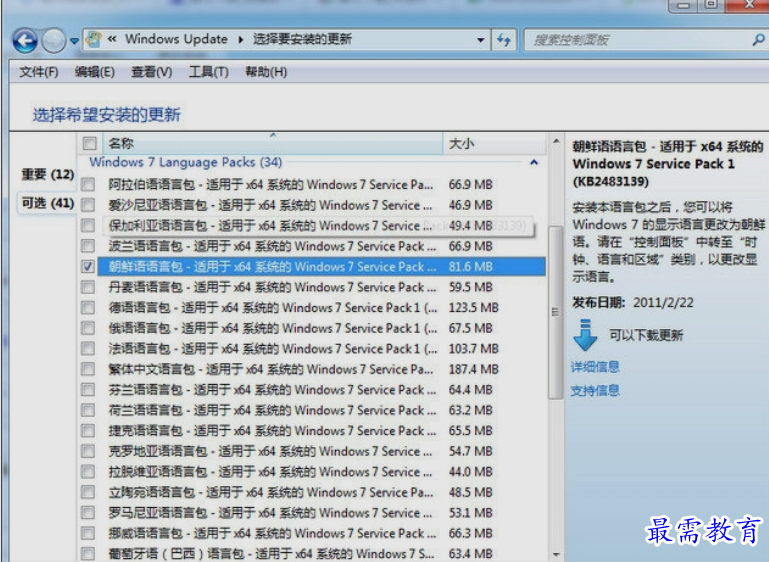Select the 葡萄牙语（巴西）语言包 row text

[x=271, y=554]
